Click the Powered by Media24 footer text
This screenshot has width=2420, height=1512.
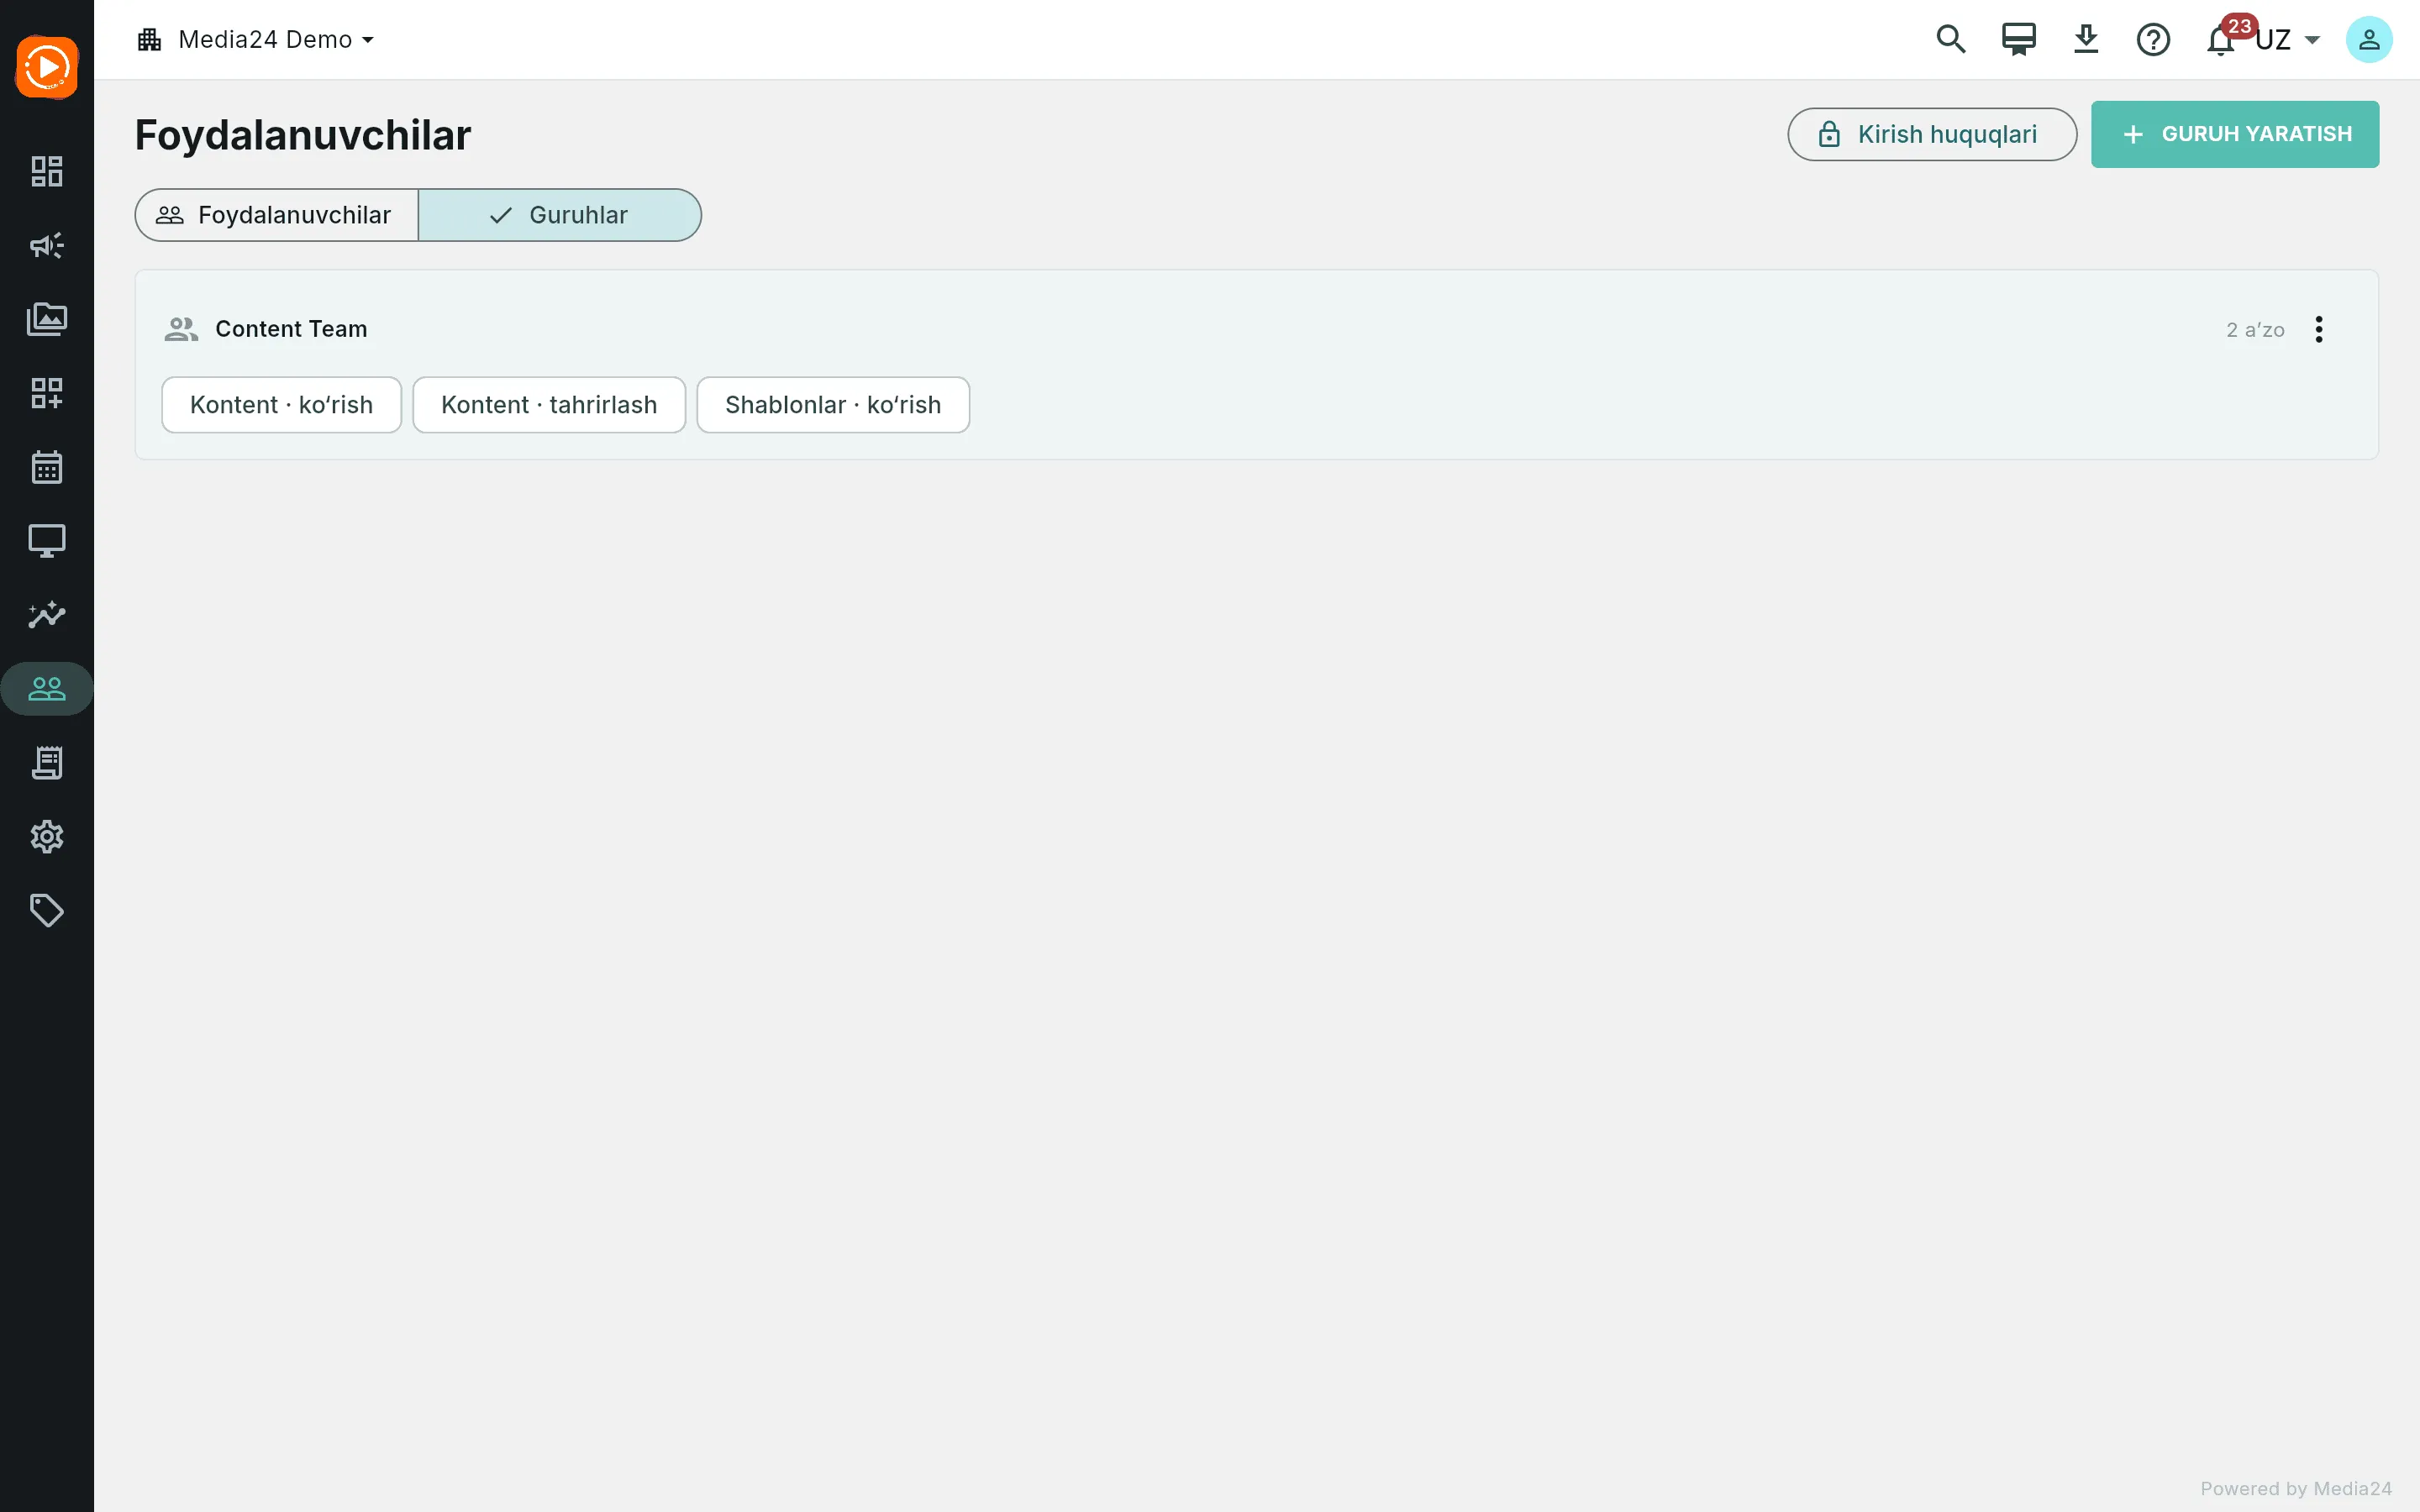tap(2296, 1488)
